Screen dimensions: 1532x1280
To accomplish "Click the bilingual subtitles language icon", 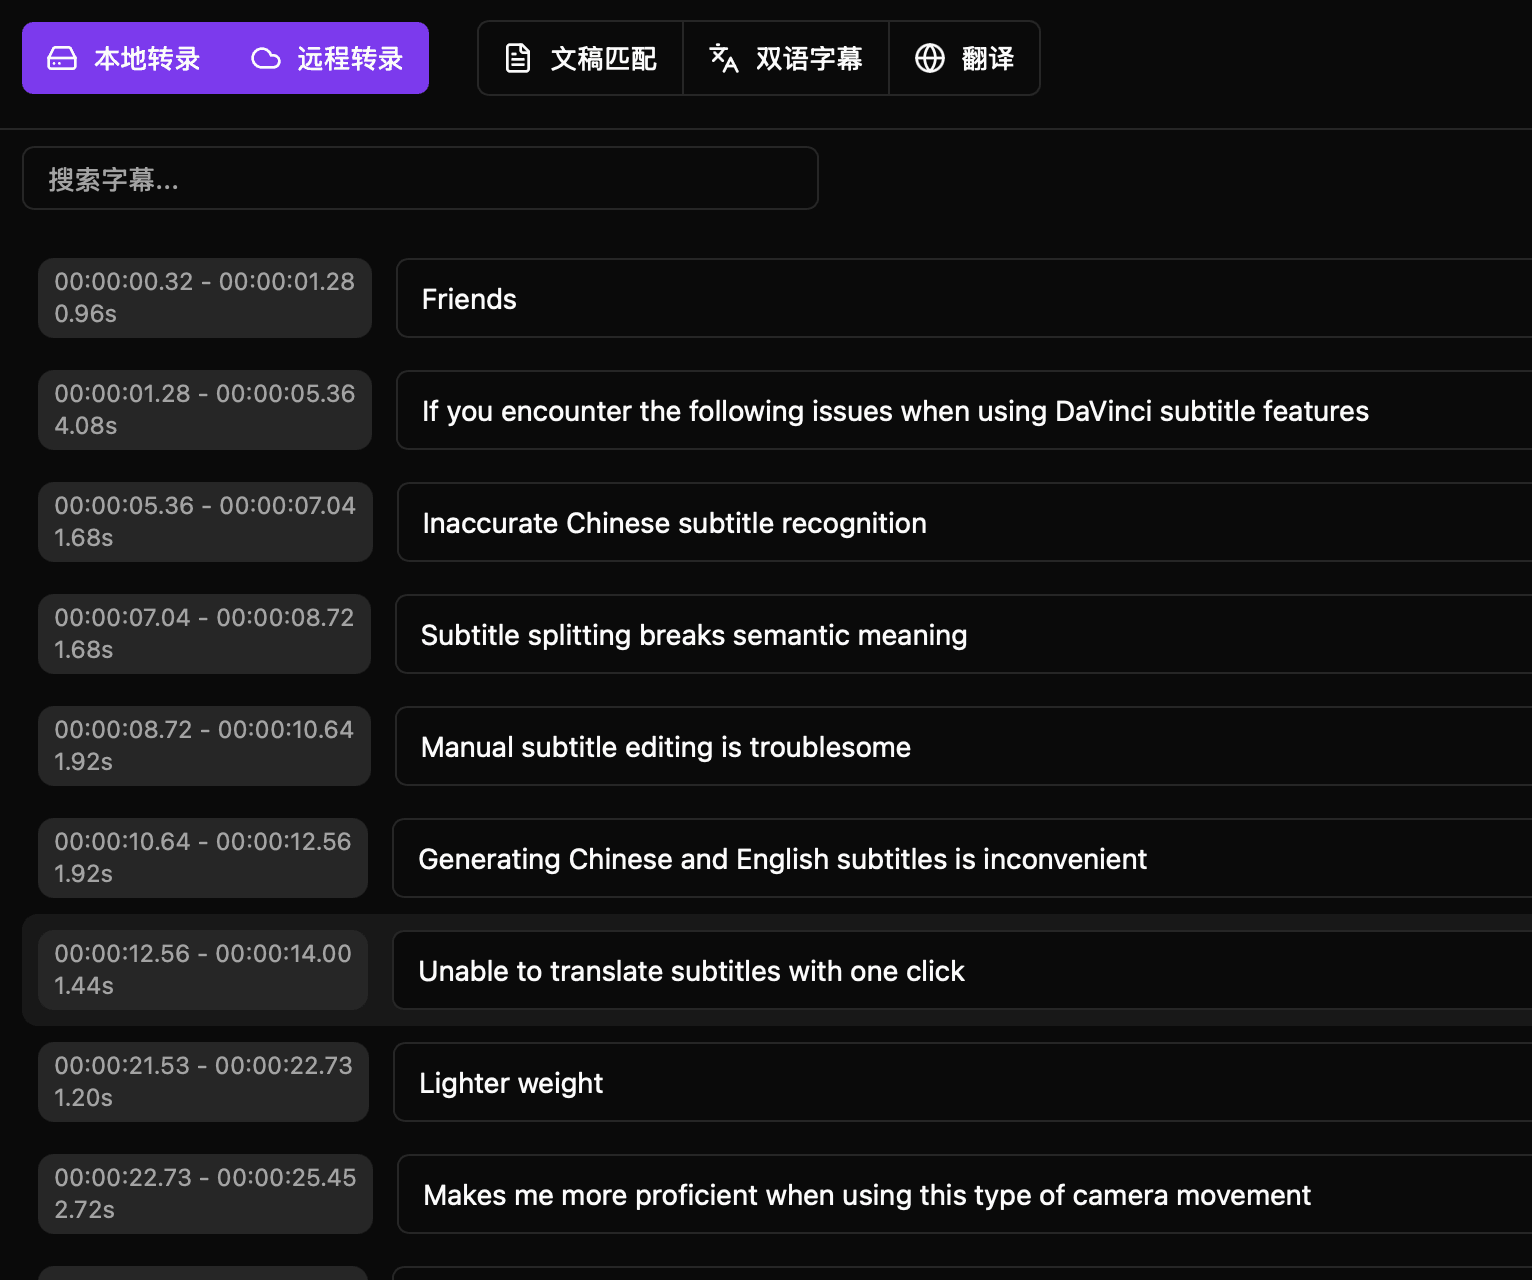I will (x=723, y=59).
